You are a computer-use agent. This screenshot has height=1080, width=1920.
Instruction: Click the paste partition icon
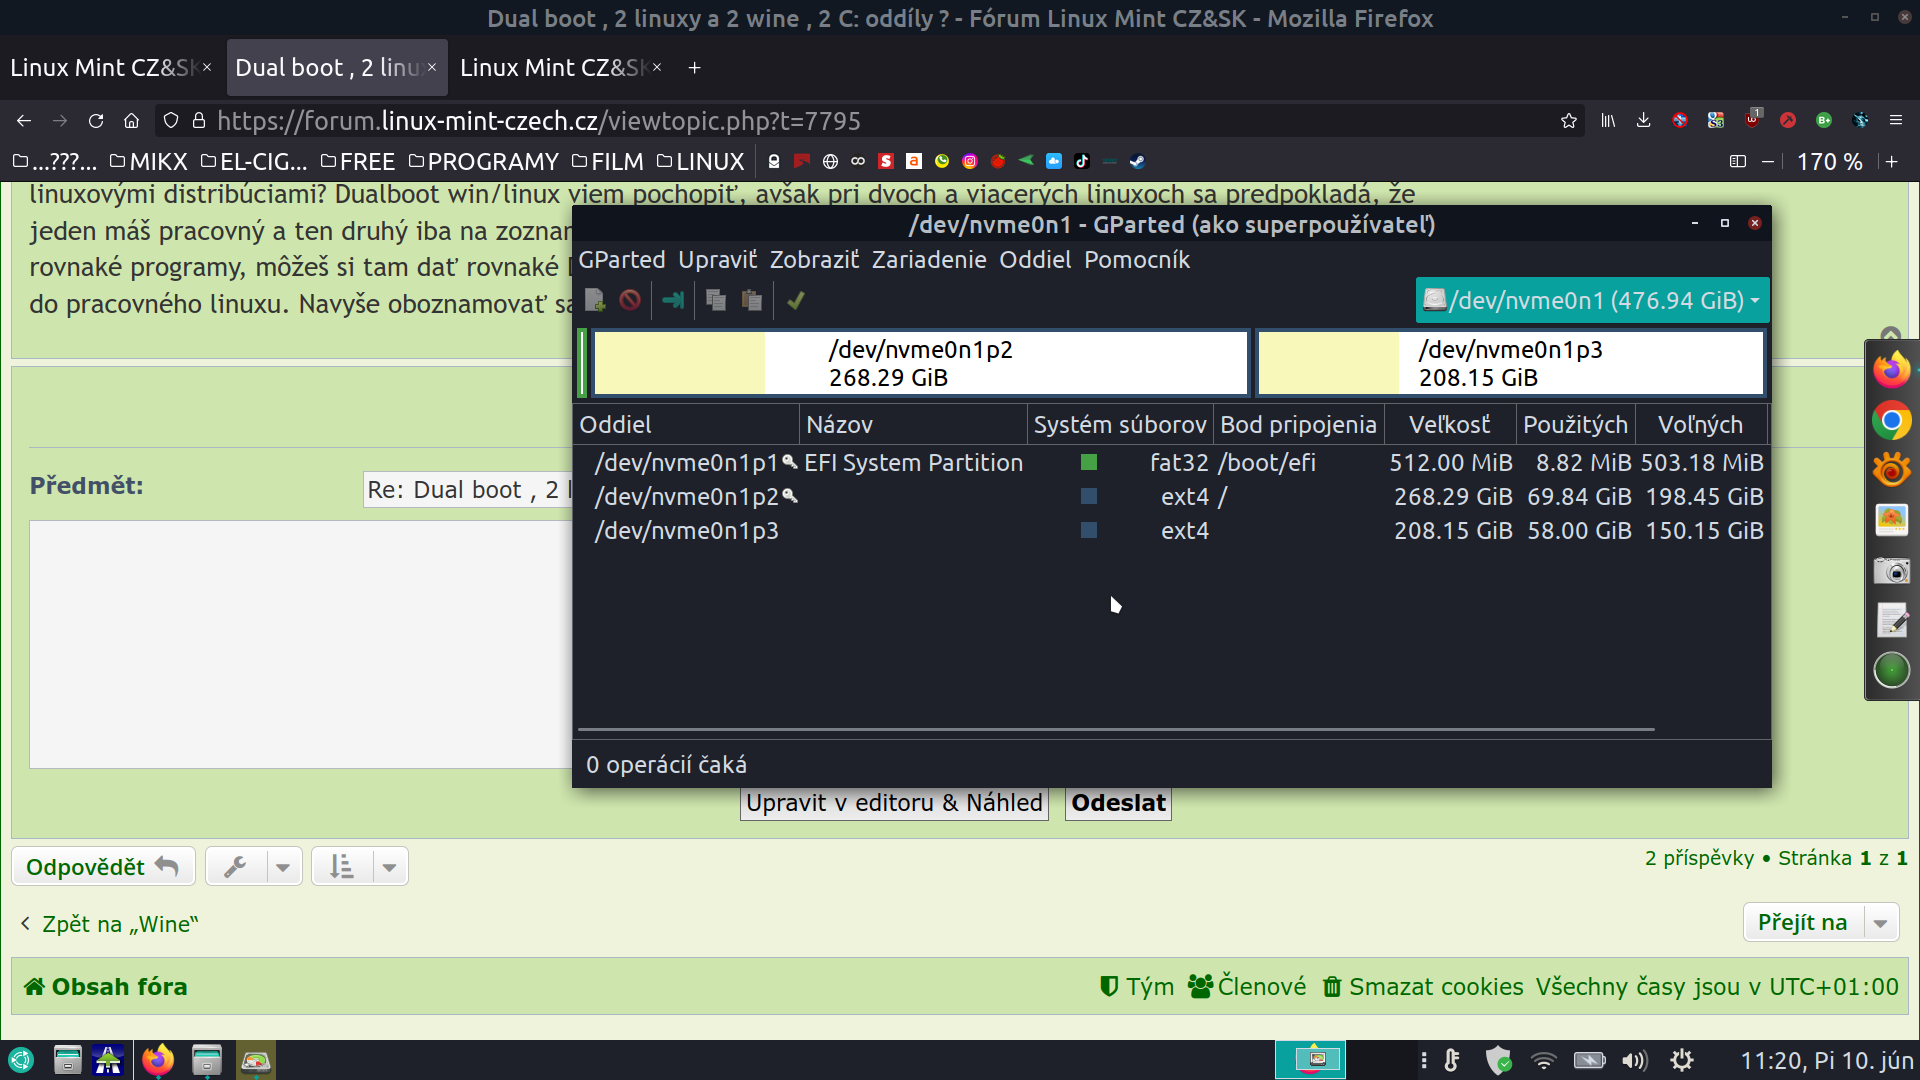point(752,300)
